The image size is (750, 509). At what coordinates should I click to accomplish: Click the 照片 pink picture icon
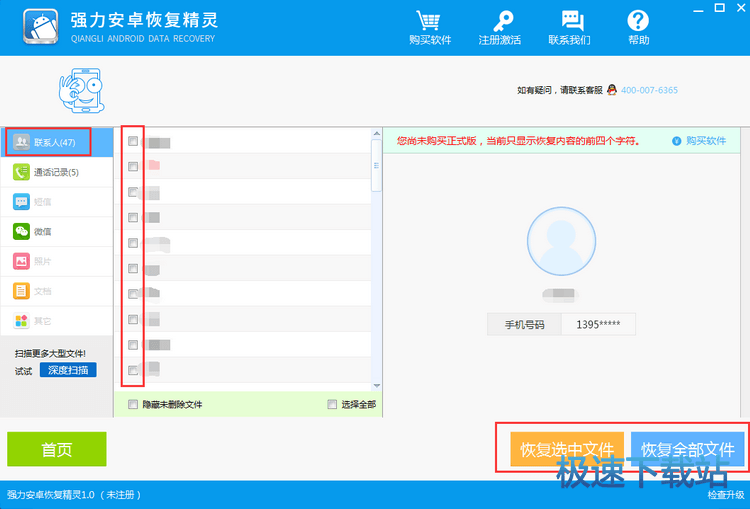[x=21, y=261]
